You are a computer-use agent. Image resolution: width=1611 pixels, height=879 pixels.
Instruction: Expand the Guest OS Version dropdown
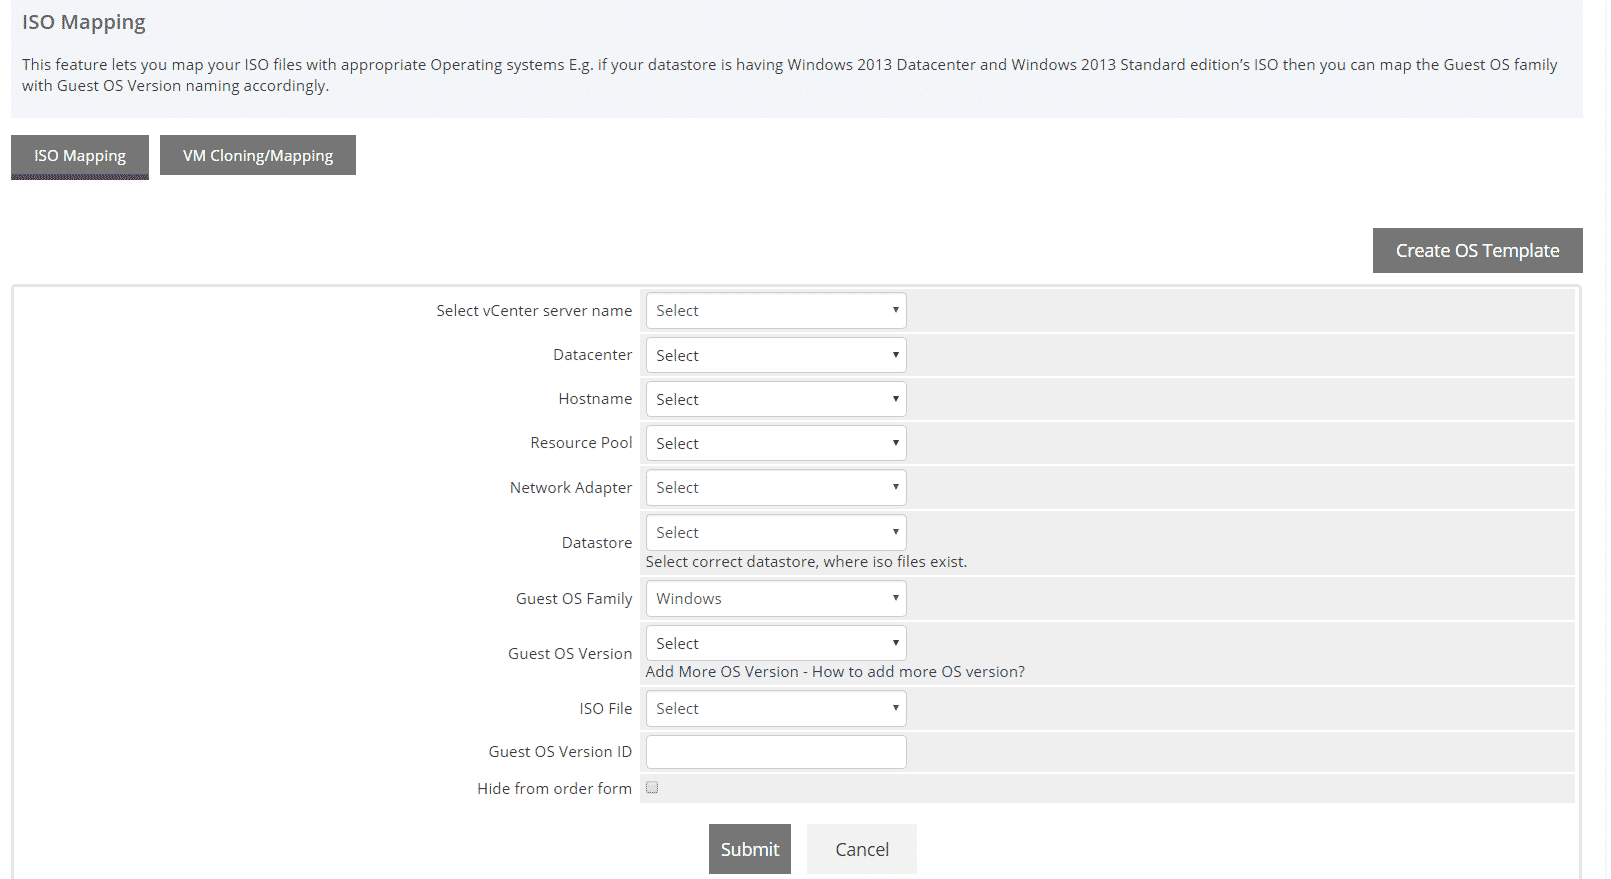click(775, 643)
